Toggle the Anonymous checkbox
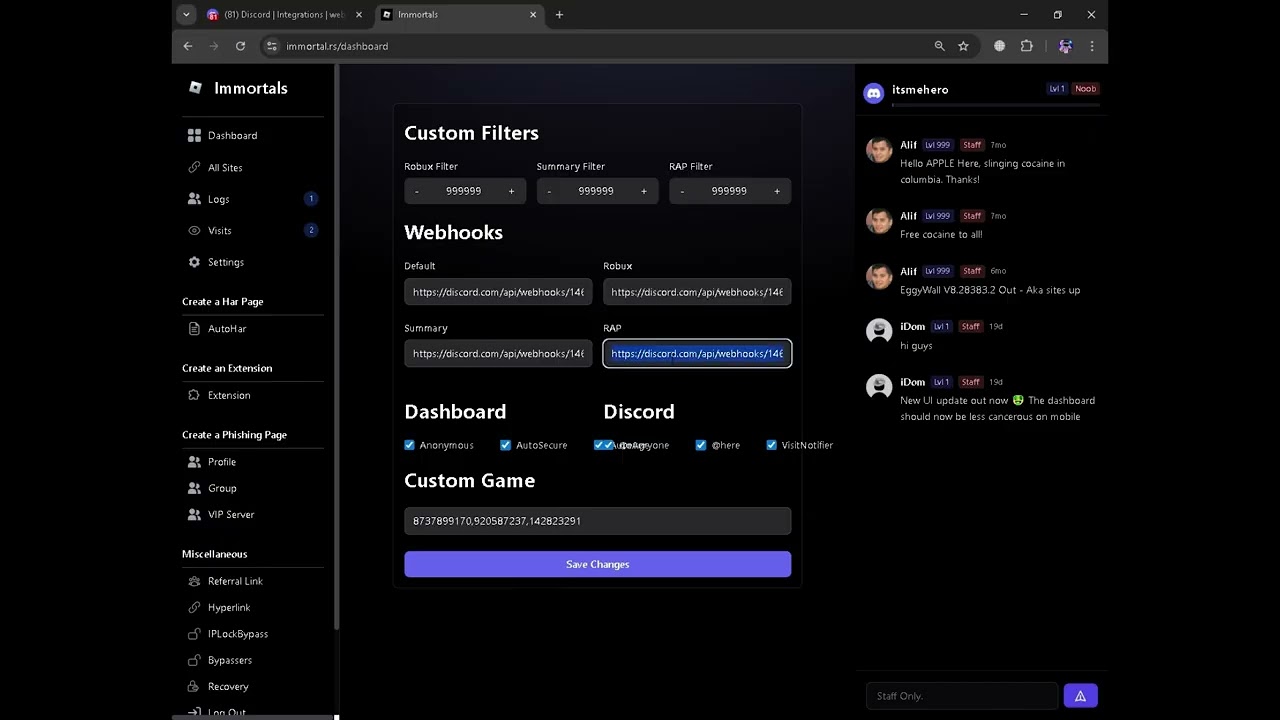 click(x=409, y=445)
